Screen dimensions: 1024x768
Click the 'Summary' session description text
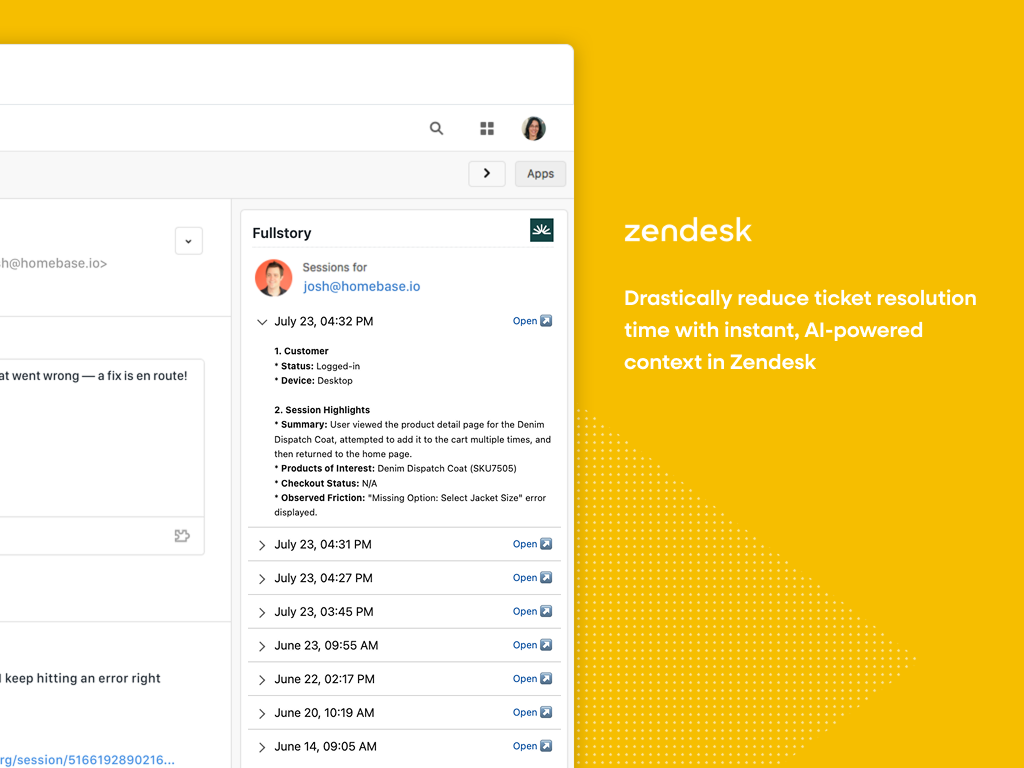413,439
